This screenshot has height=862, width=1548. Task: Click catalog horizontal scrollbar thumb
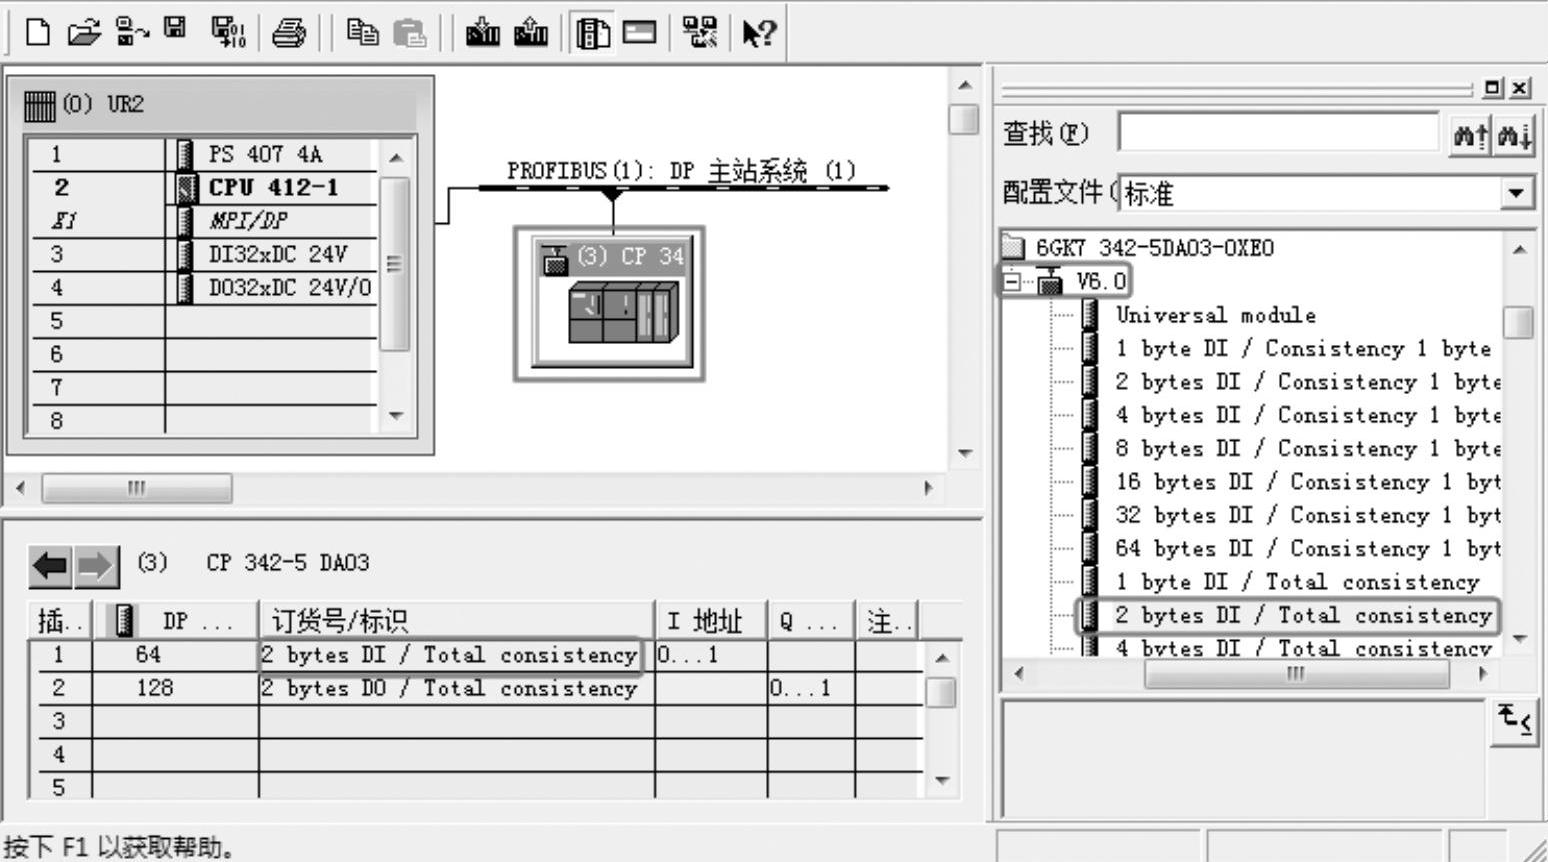(1296, 673)
